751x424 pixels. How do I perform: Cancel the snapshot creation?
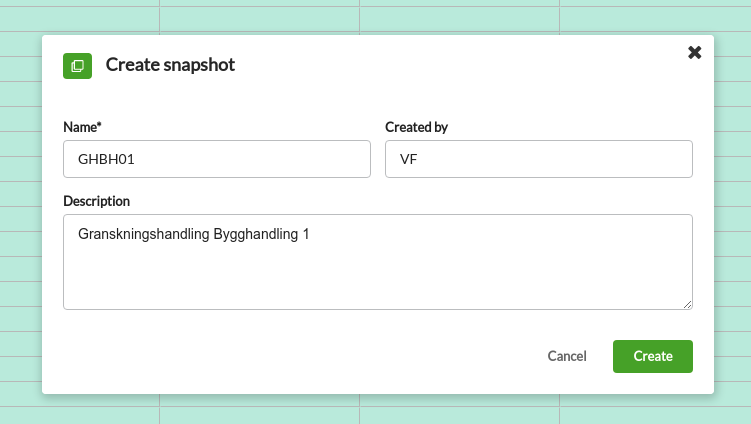pos(567,356)
